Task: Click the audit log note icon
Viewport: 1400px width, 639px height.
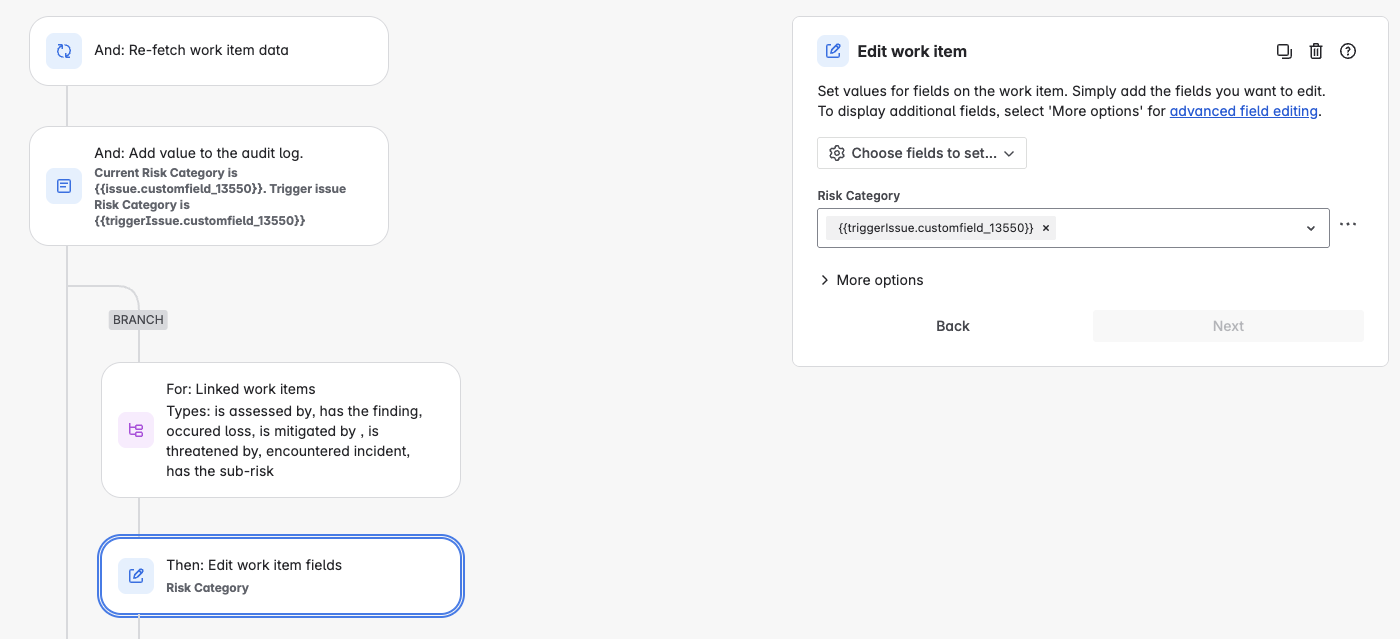Action: click(64, 186)
